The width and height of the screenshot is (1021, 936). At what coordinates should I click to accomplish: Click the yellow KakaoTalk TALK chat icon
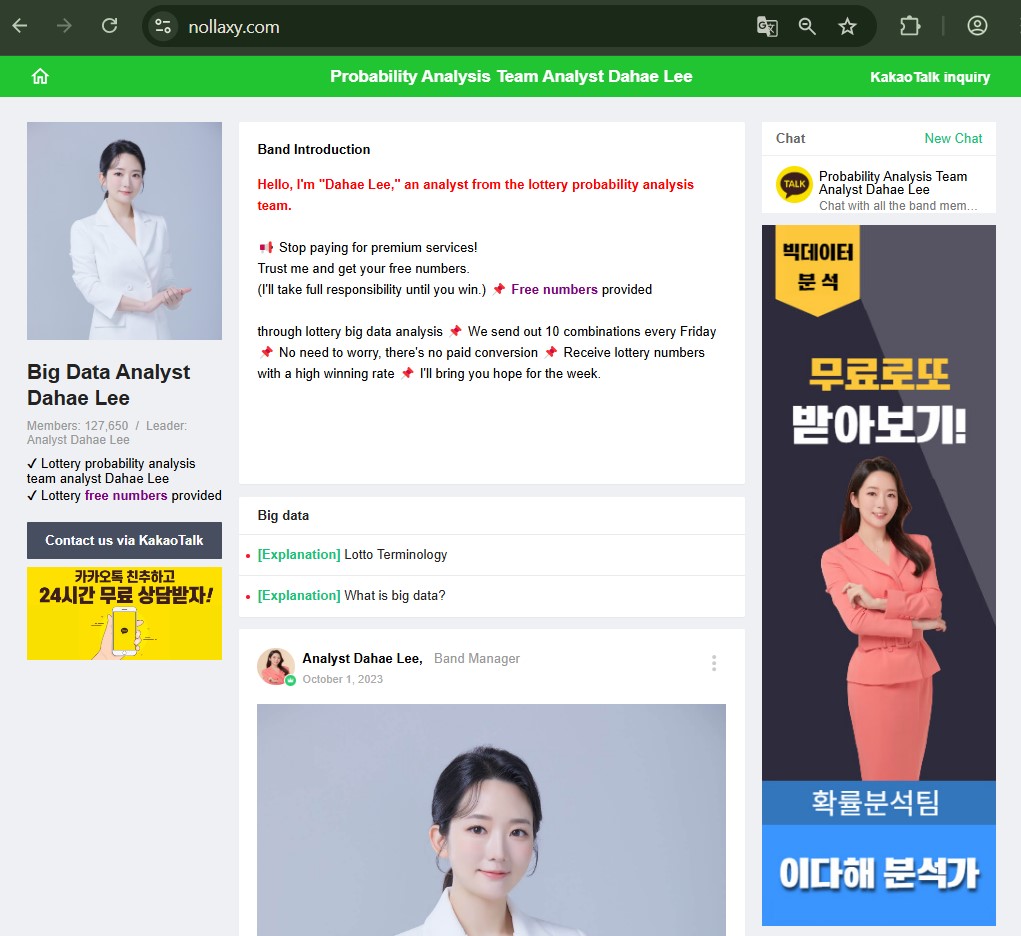(794, 184)
